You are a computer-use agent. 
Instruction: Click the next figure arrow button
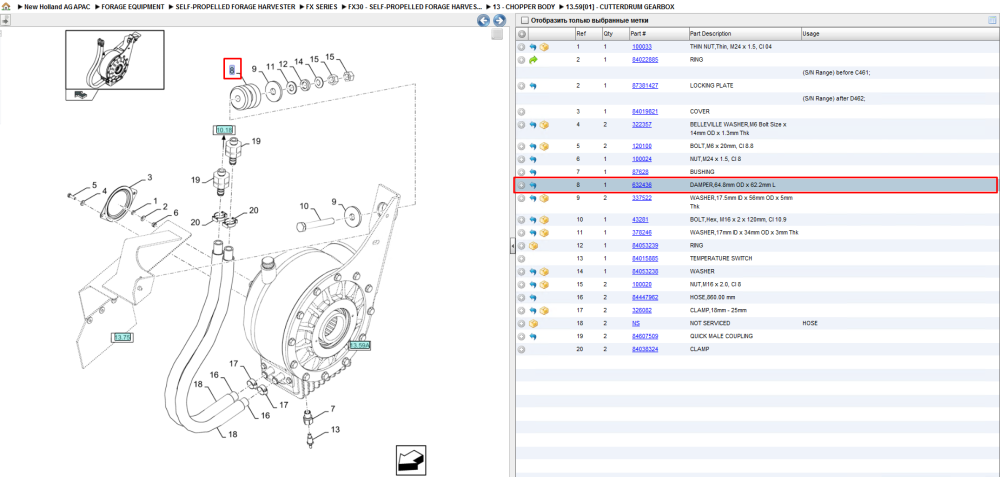click(499, 20)
